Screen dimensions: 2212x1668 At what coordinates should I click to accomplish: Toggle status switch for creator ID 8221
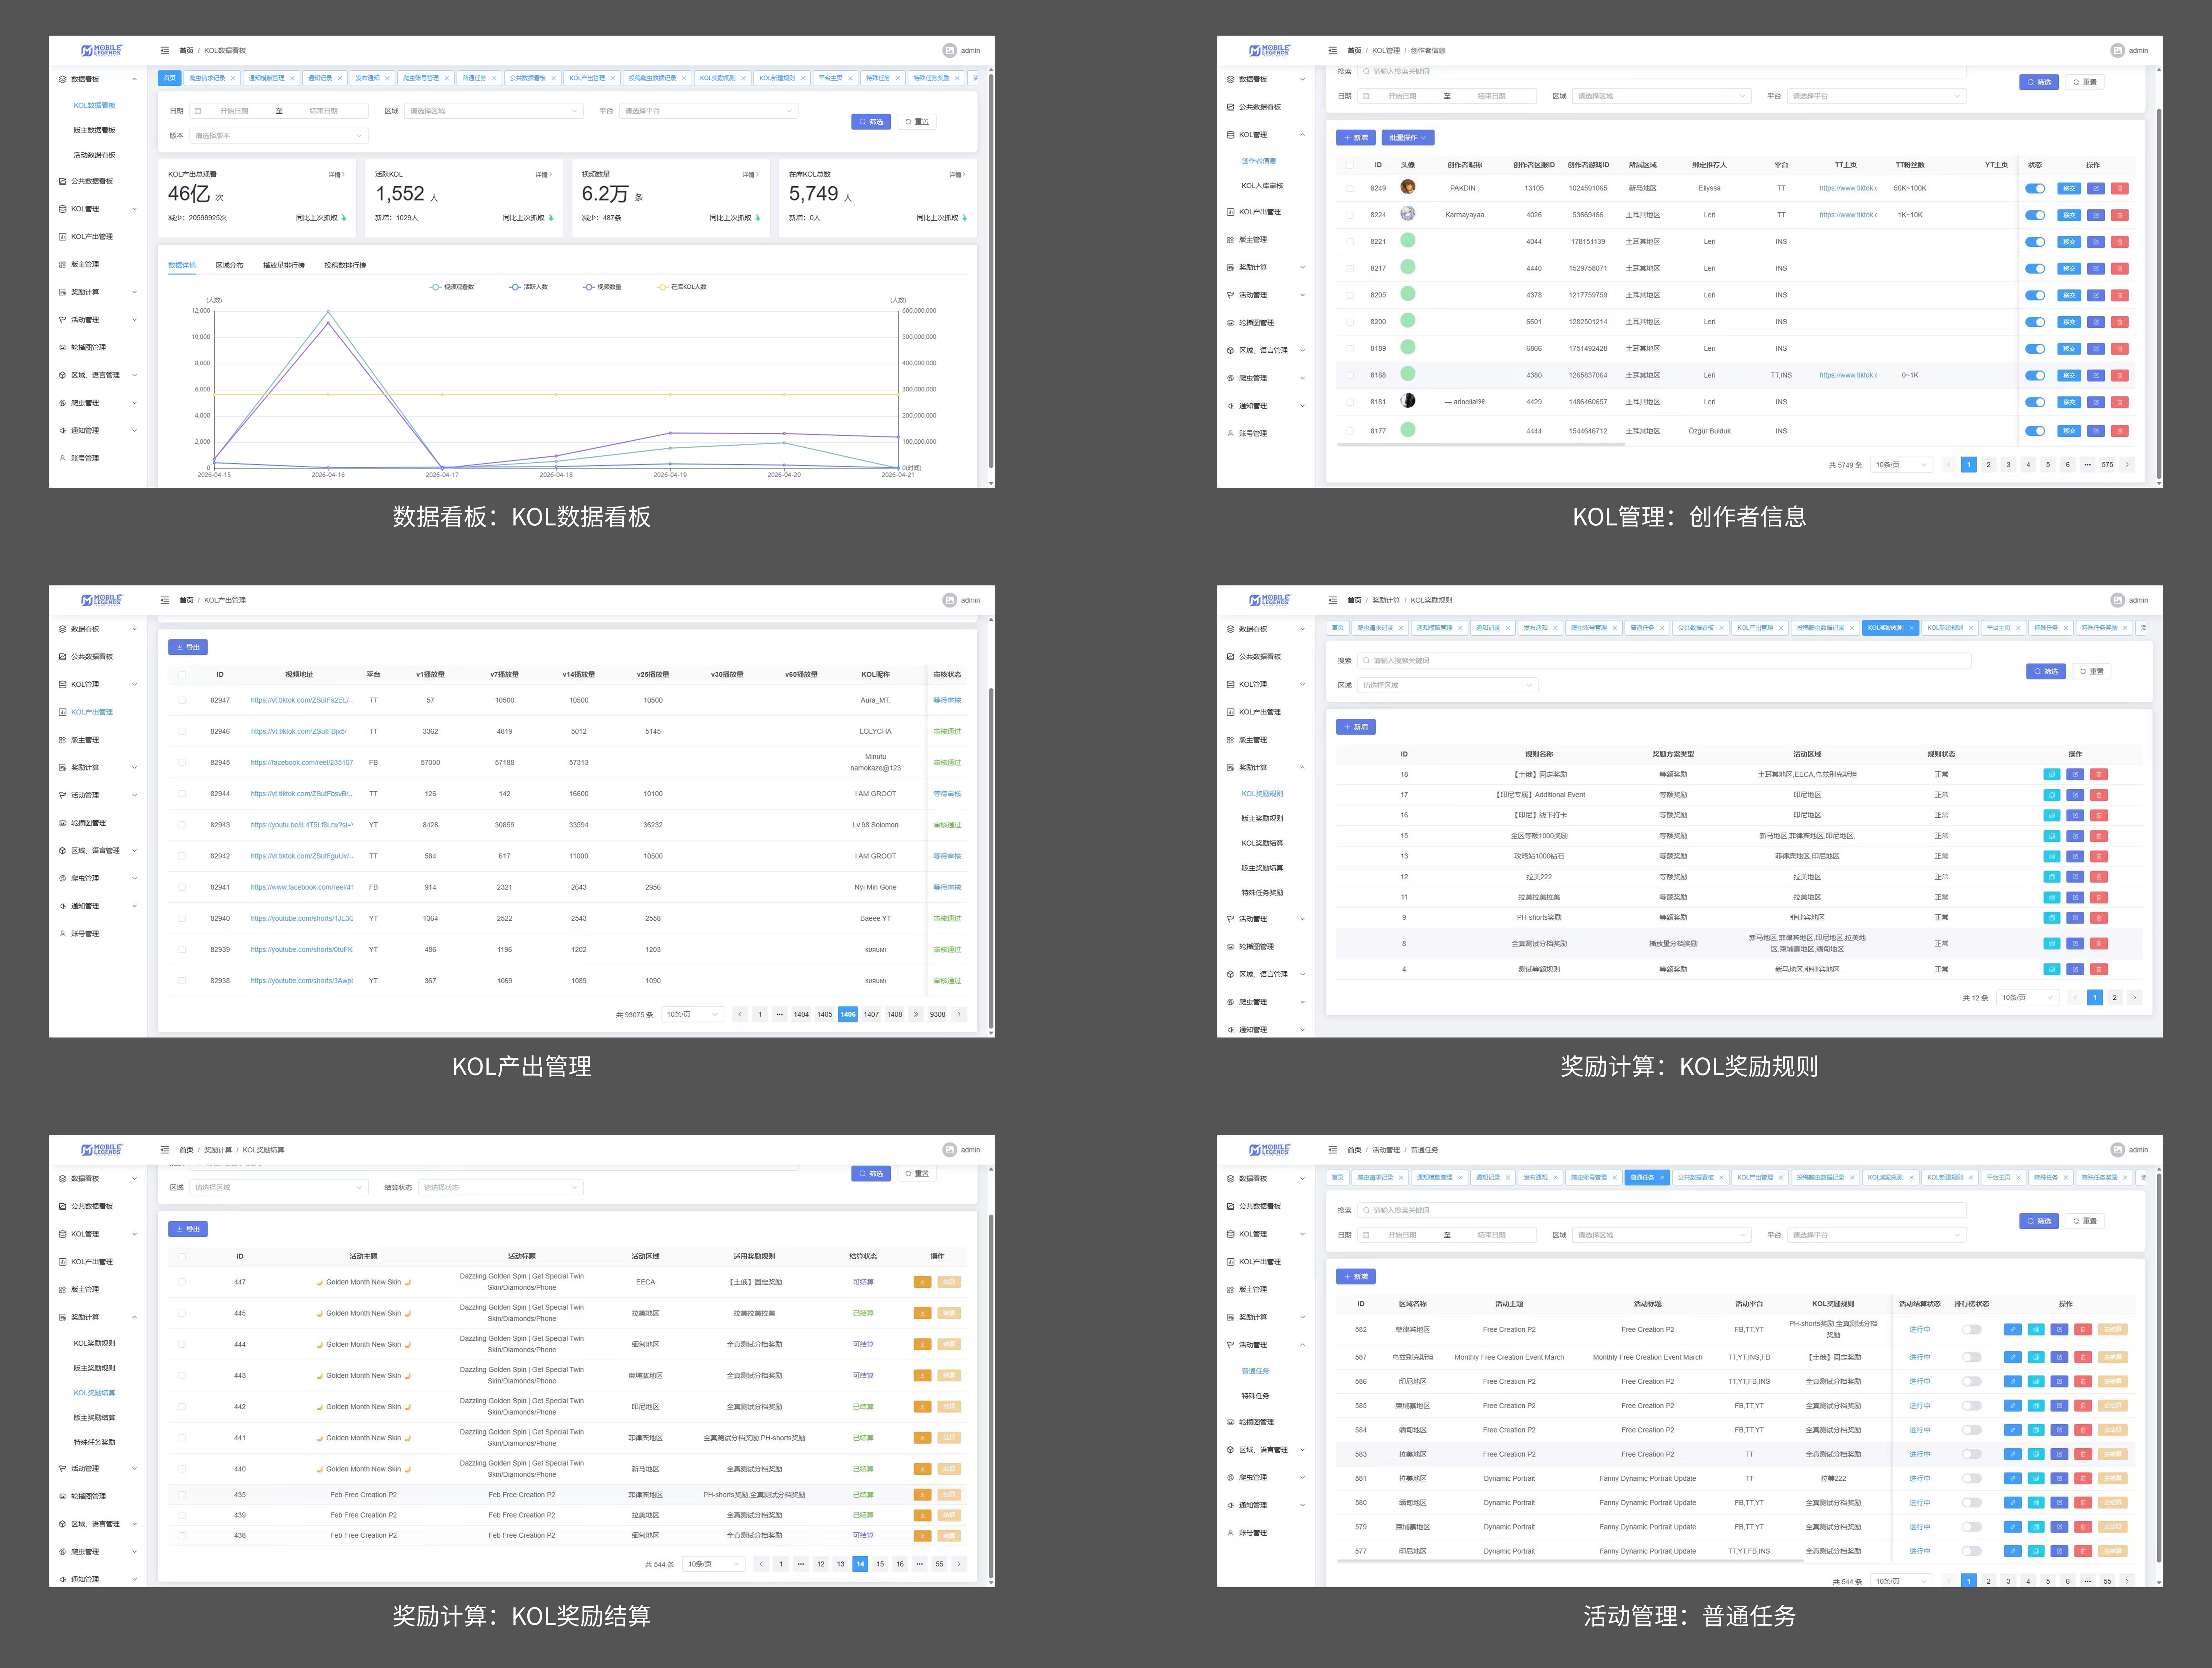click(x=2035, y=241)
